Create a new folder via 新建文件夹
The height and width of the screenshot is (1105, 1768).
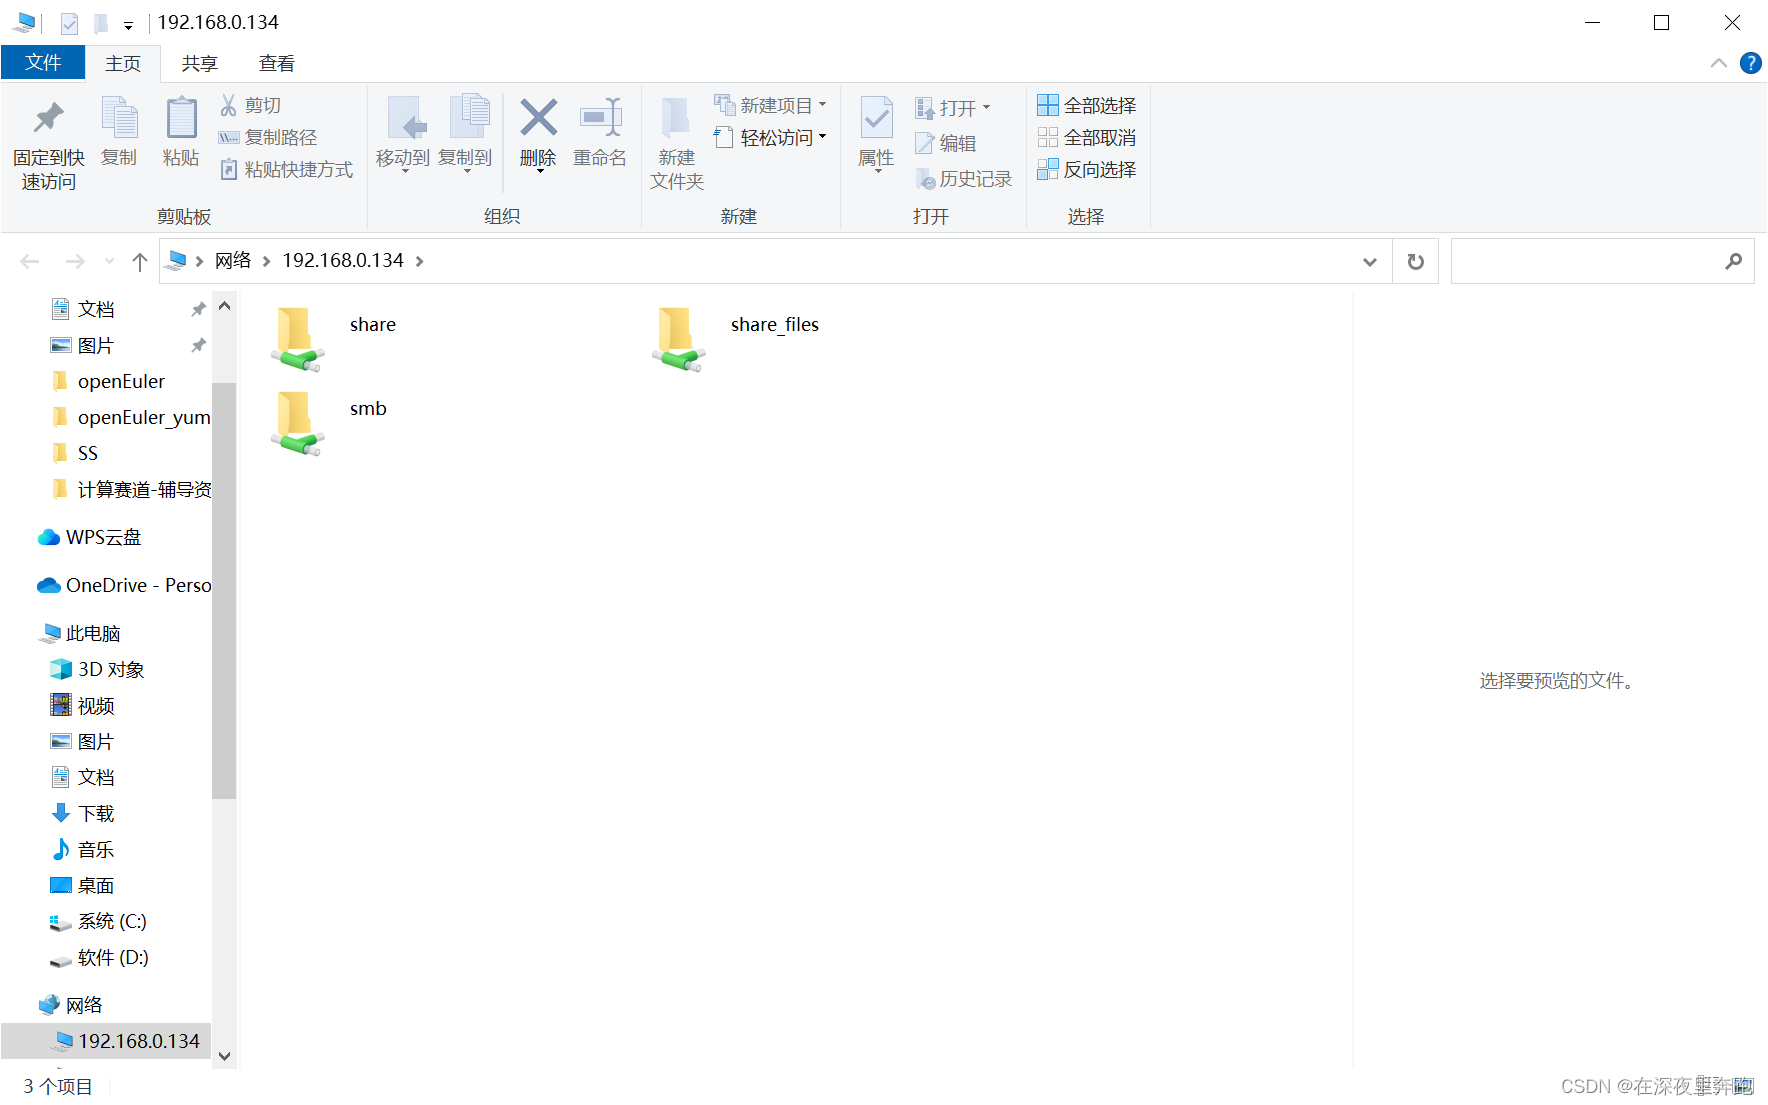(676, 140)
